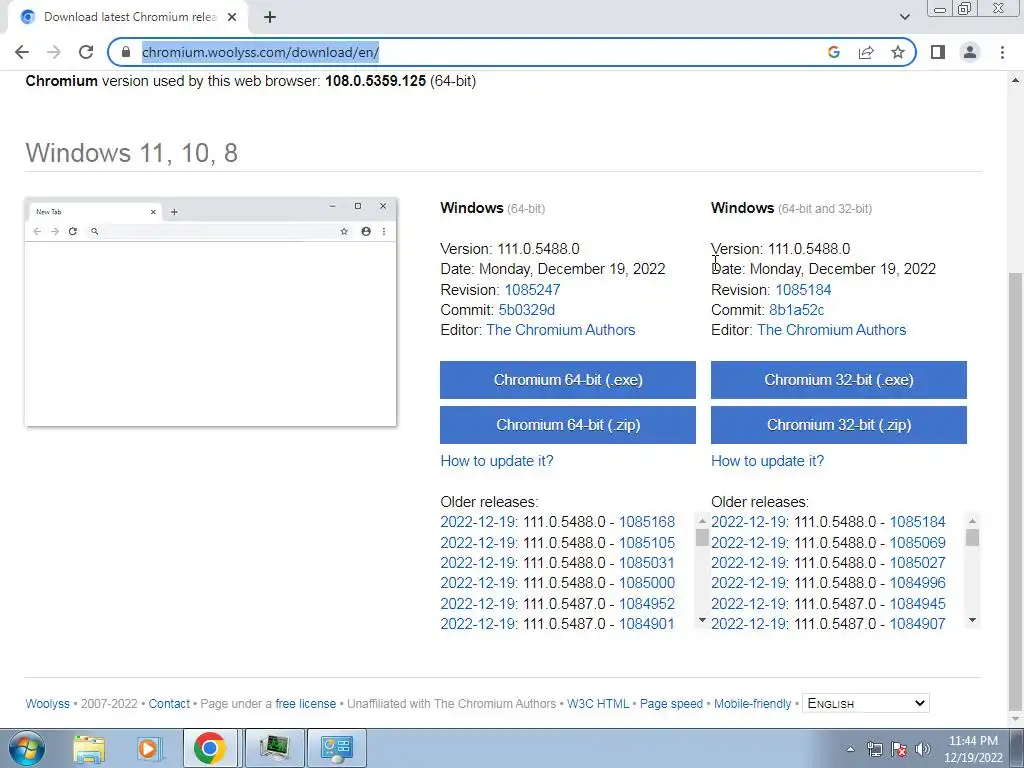Open commit 5b0329d link
The height and width of the screenshot is (768, 1024).
tap(526, 310)
